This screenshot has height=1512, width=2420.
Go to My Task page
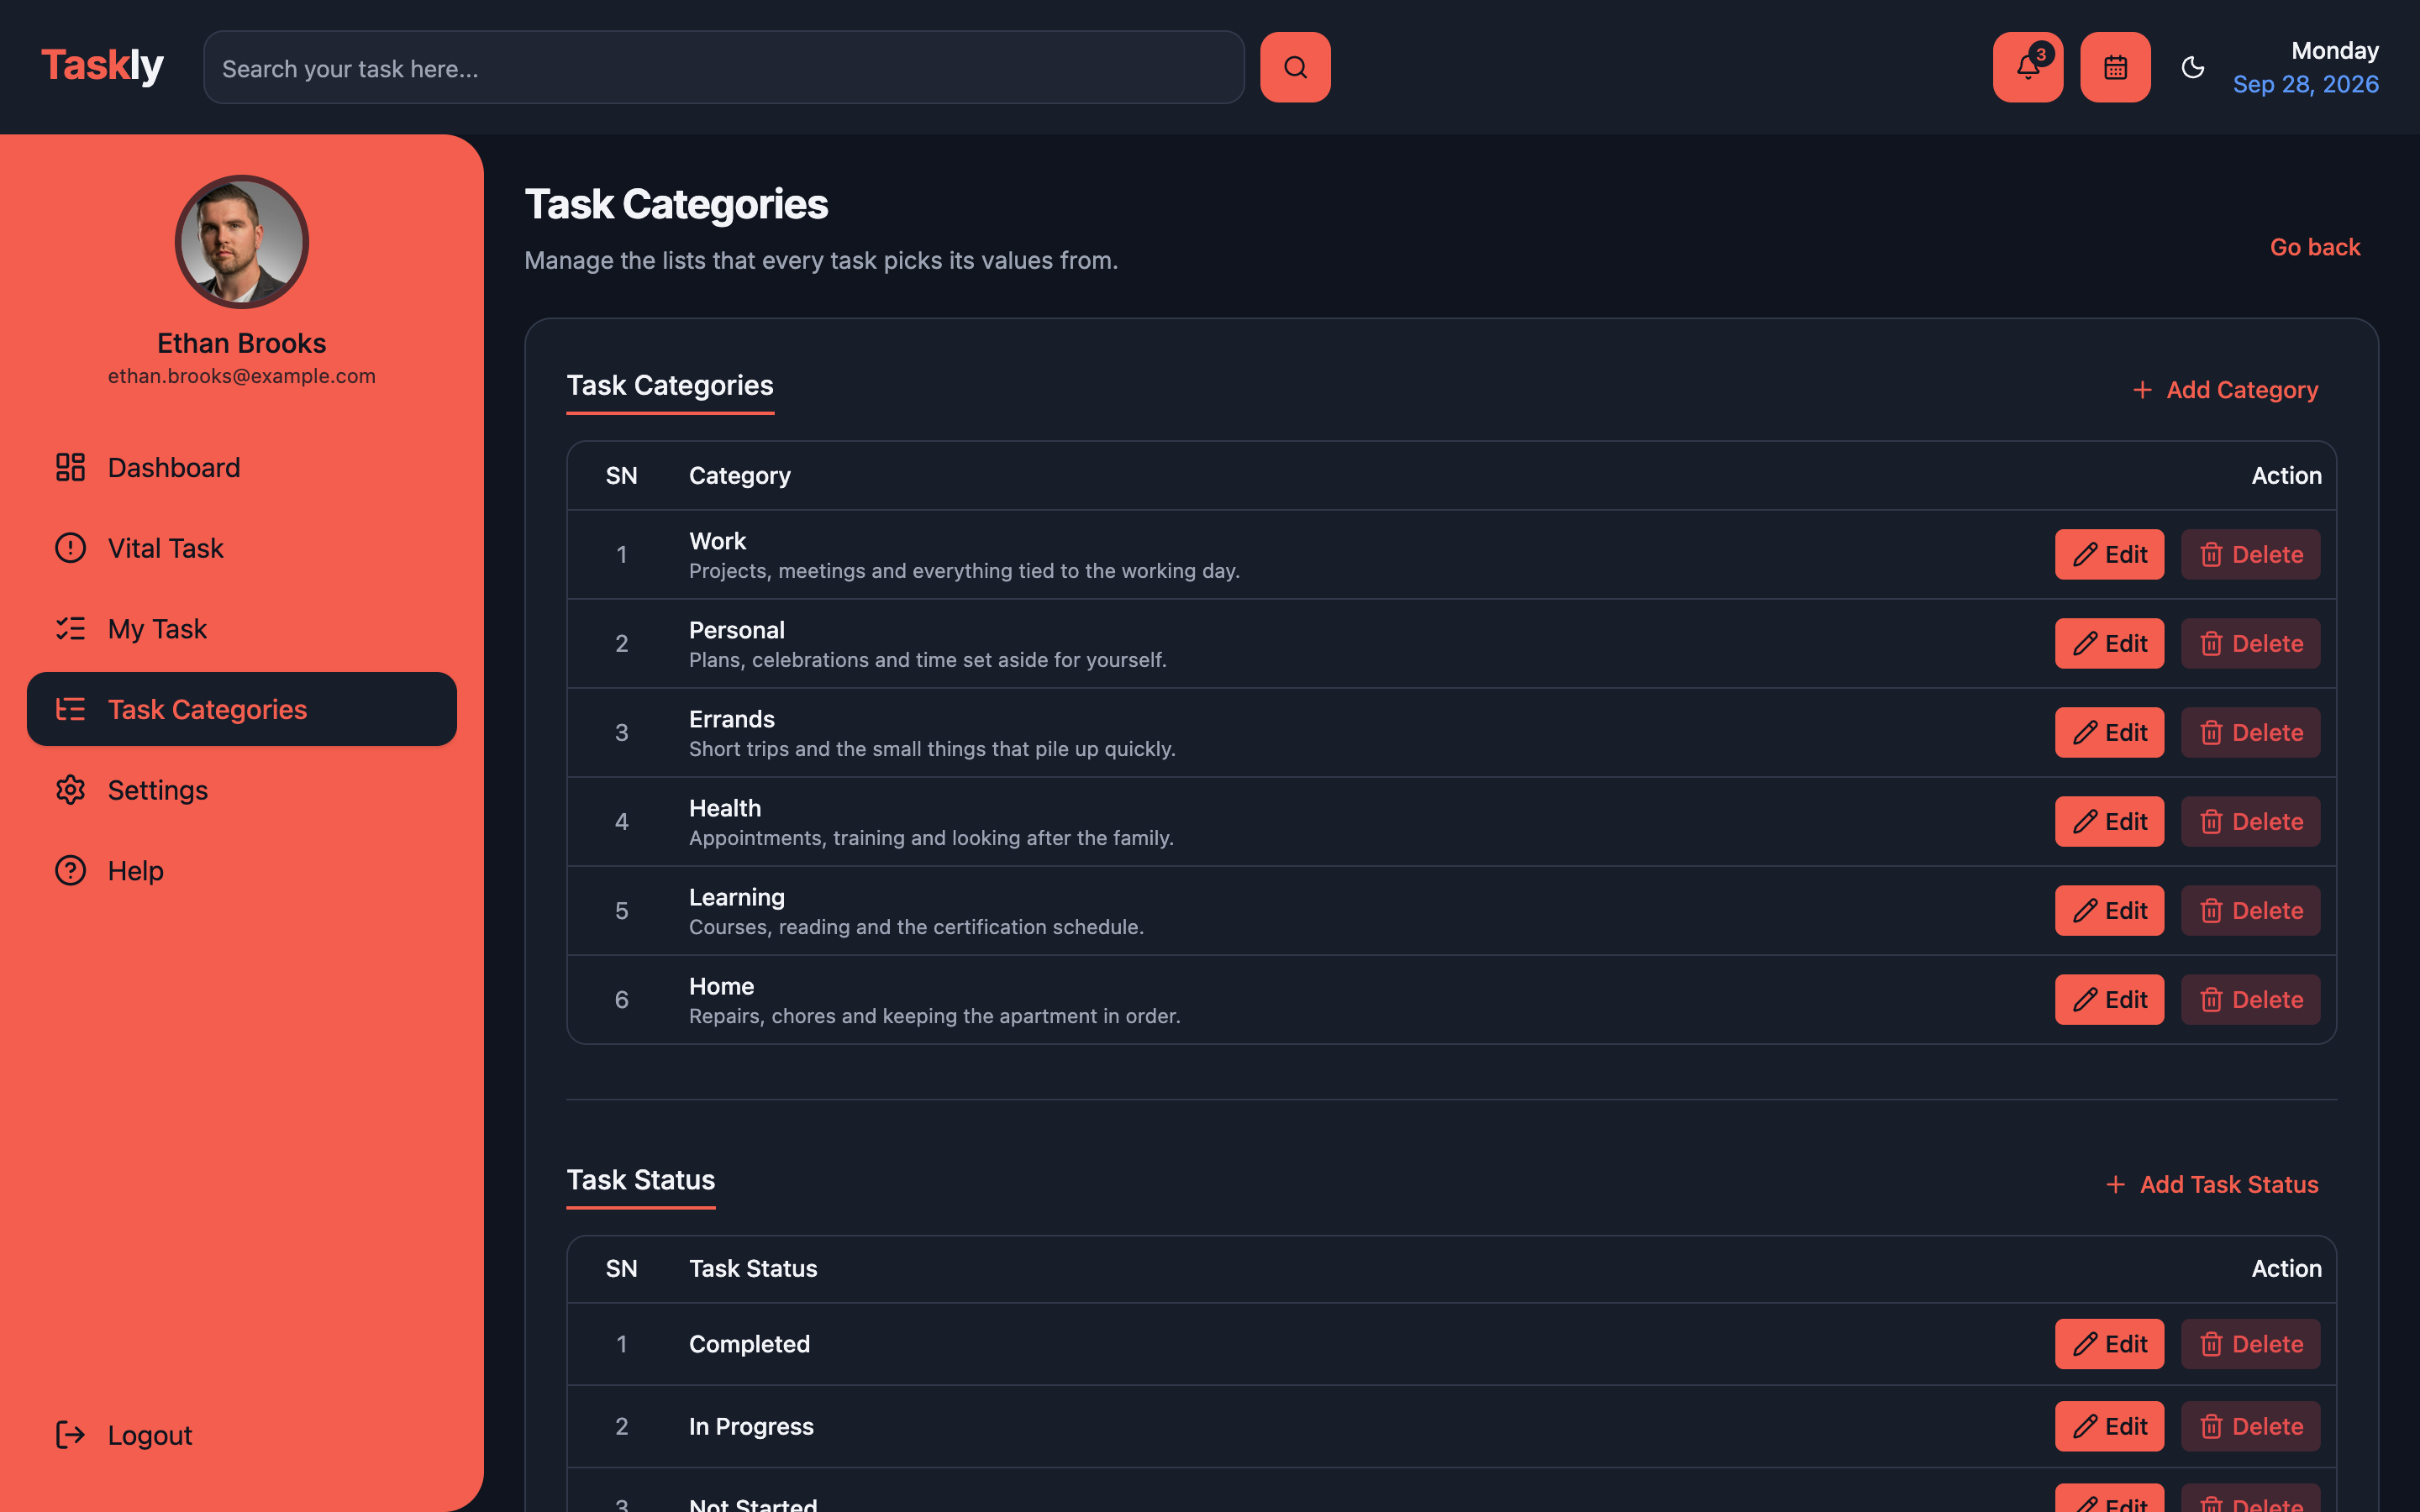point(242,629)
